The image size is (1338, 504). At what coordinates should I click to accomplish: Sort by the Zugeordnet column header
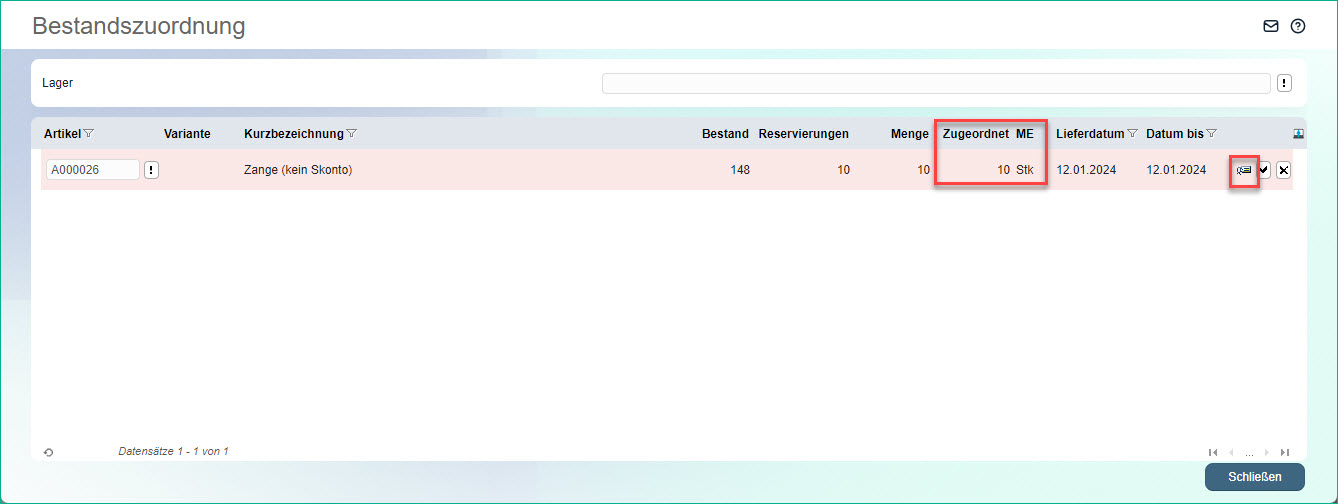click(976, 133)
